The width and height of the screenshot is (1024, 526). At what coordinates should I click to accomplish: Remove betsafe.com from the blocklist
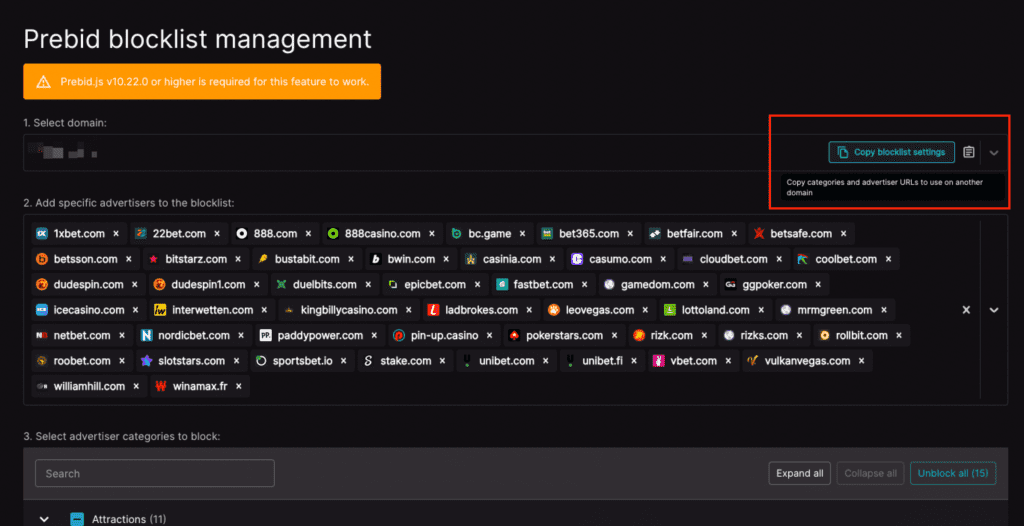(843, 233)
